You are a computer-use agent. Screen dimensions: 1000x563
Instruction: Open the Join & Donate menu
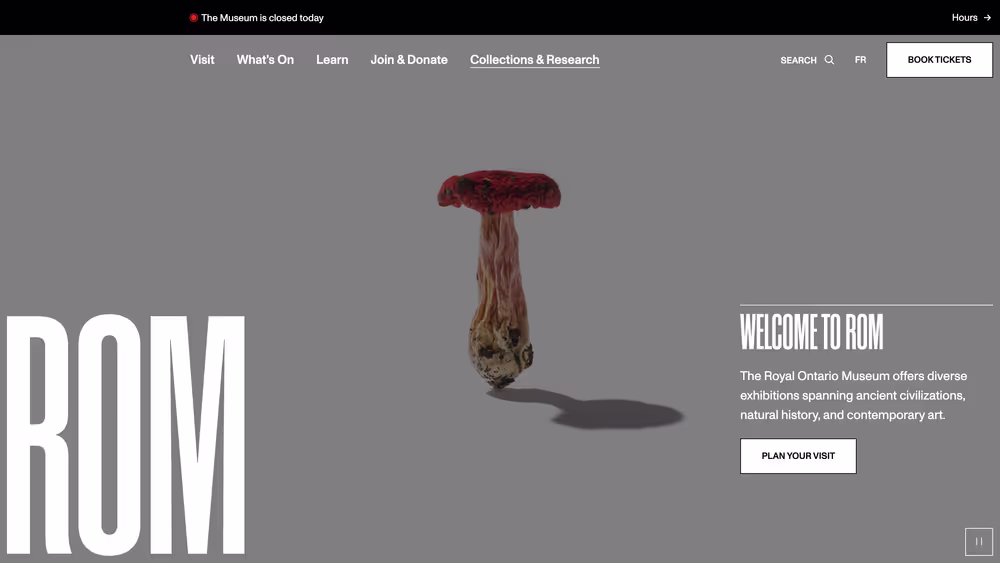(x=409, y=60)
